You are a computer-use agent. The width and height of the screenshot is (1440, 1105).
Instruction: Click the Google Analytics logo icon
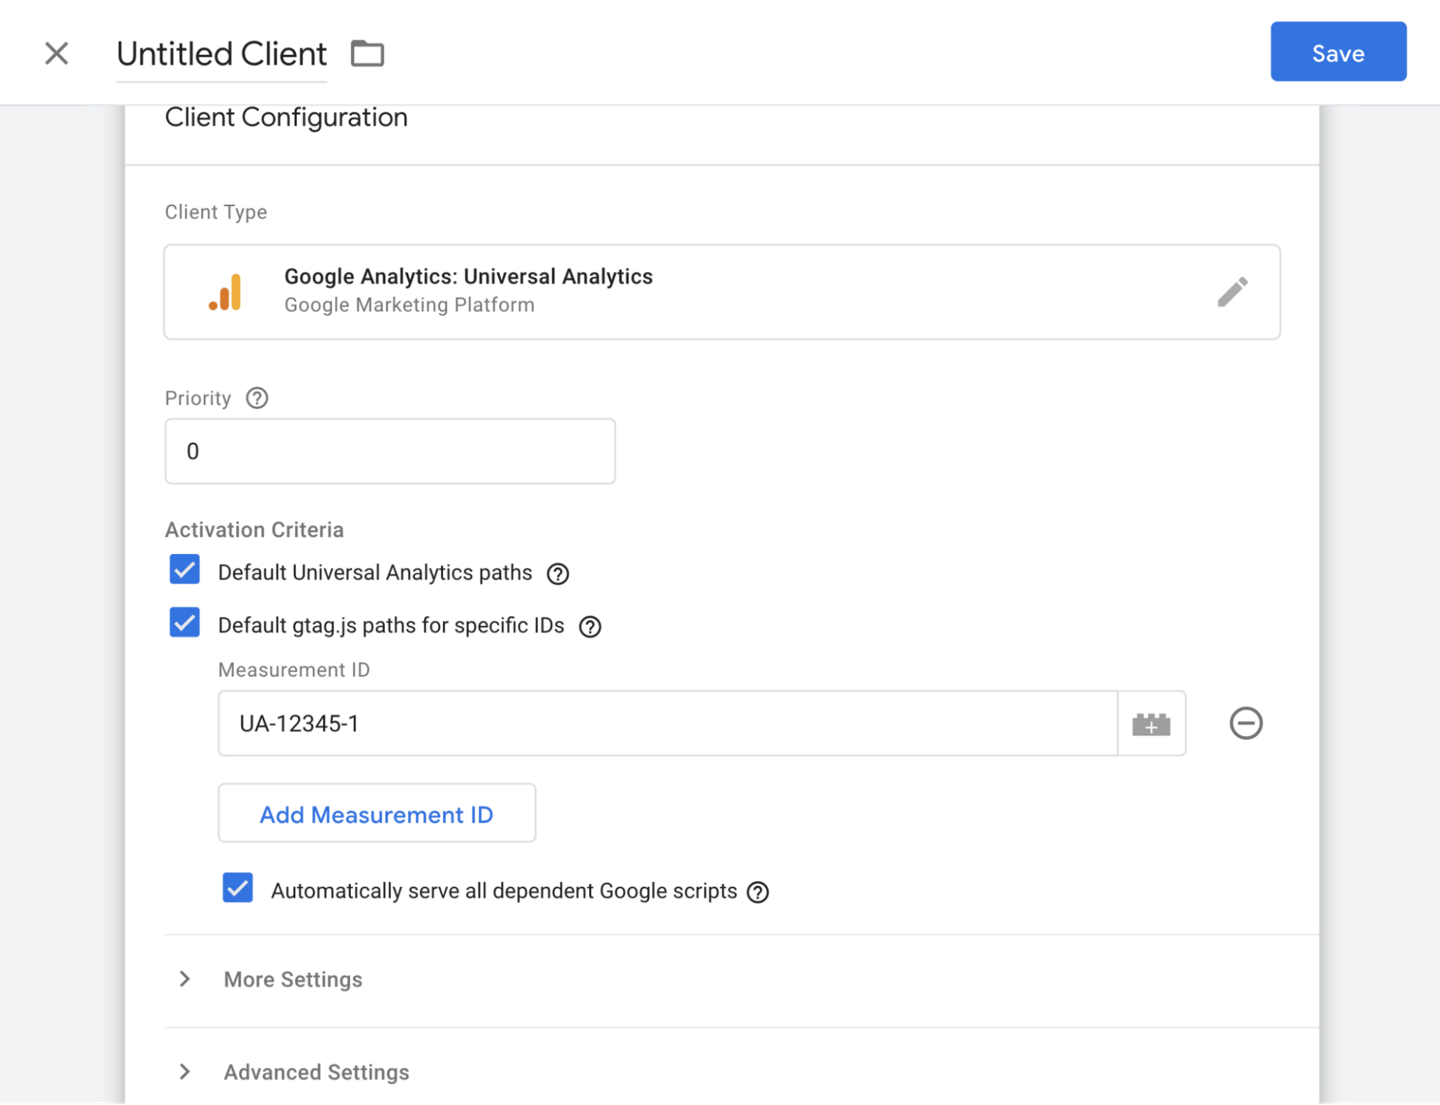pyautogui.click(x=225, y=291)
